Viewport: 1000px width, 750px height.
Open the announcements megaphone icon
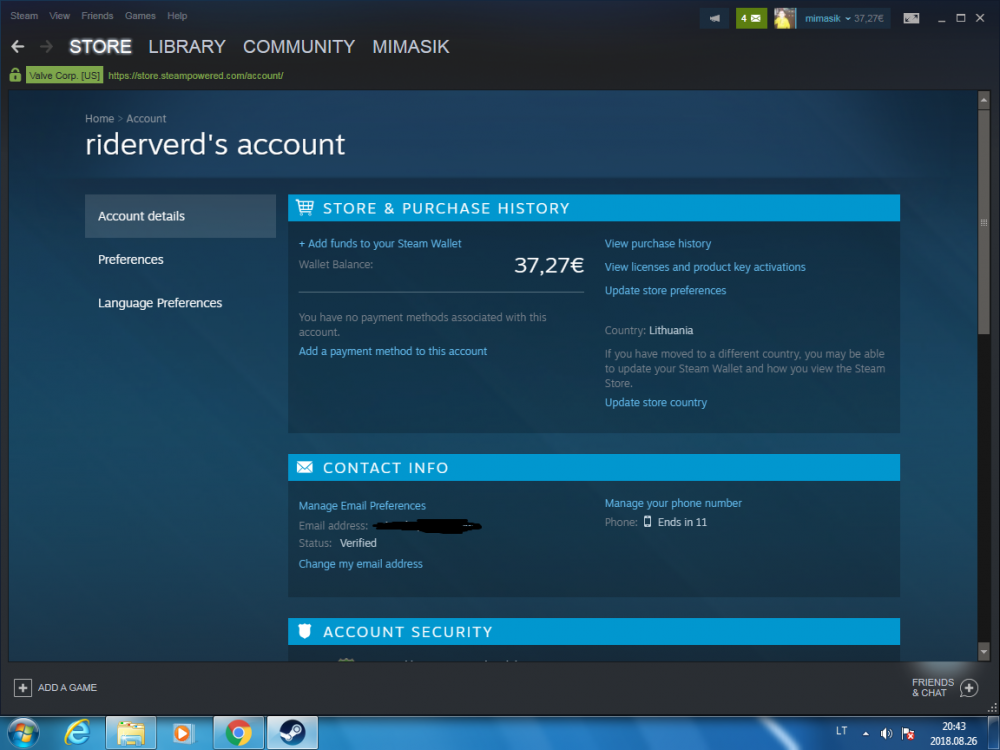point(715,18)
